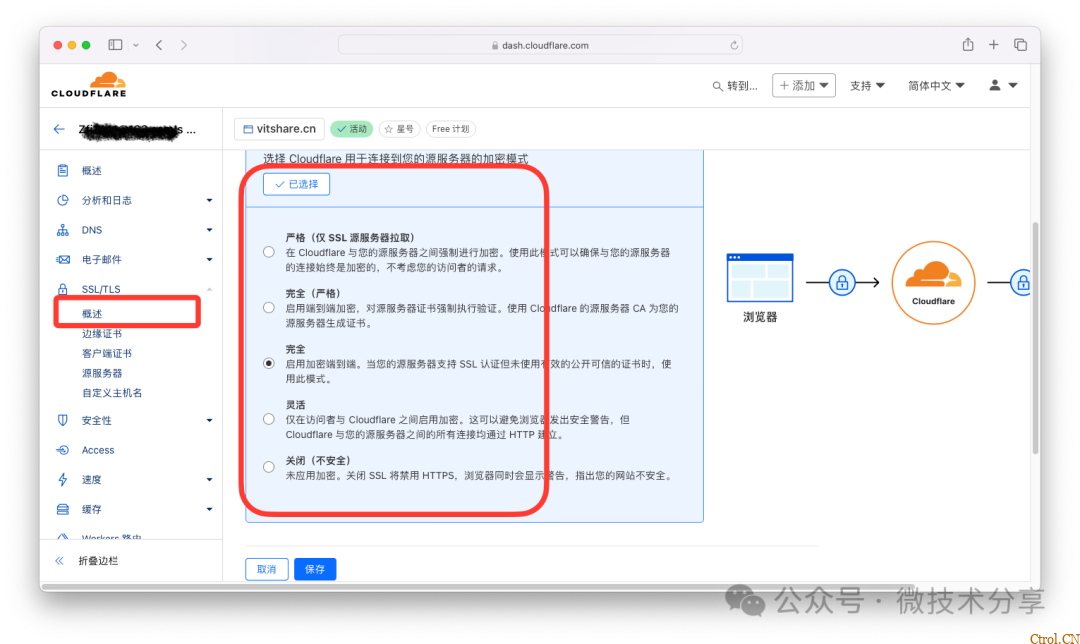Click the Safari share icon
This screenshot has width=1080, height=644.
tap(967, 45)
